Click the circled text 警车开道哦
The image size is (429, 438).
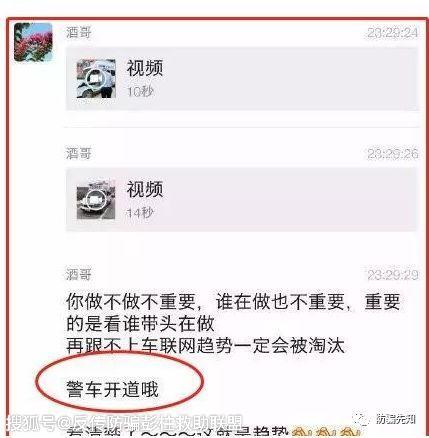coord(112,389)
